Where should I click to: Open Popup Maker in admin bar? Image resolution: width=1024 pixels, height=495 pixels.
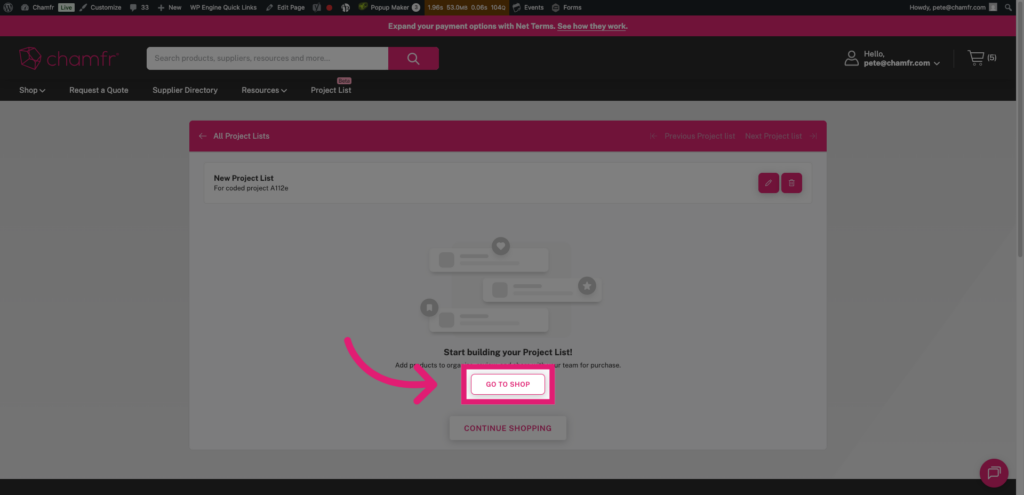[389, 7]
